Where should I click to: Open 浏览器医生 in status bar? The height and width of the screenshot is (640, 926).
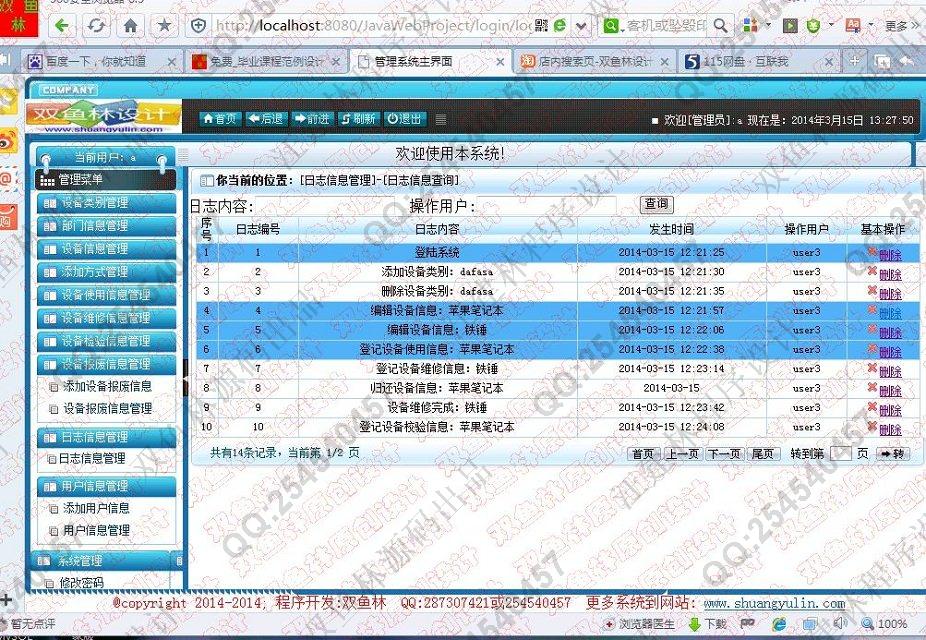coord(639,623)
